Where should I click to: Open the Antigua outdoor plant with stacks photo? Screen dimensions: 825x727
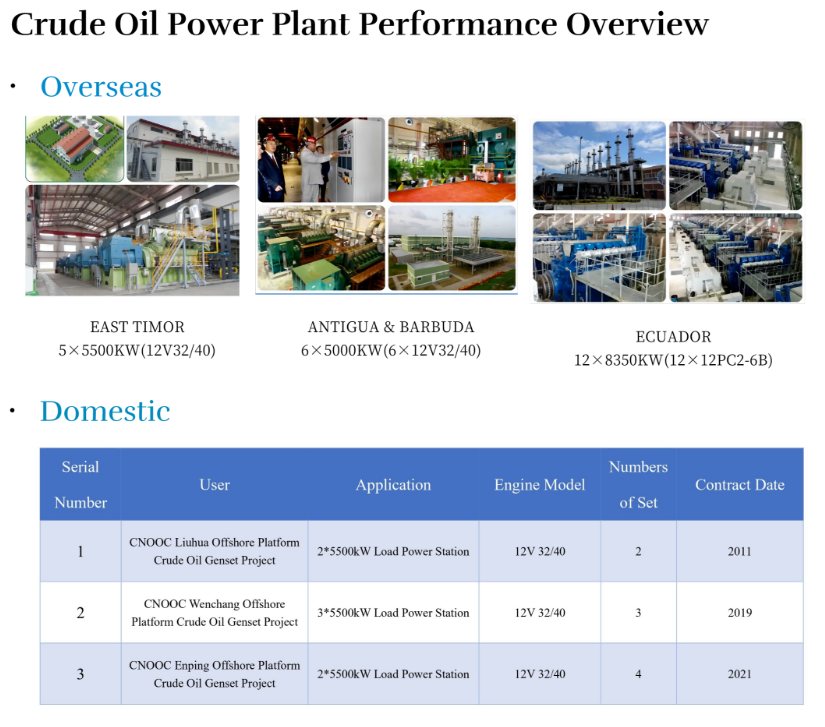point(452,248)
